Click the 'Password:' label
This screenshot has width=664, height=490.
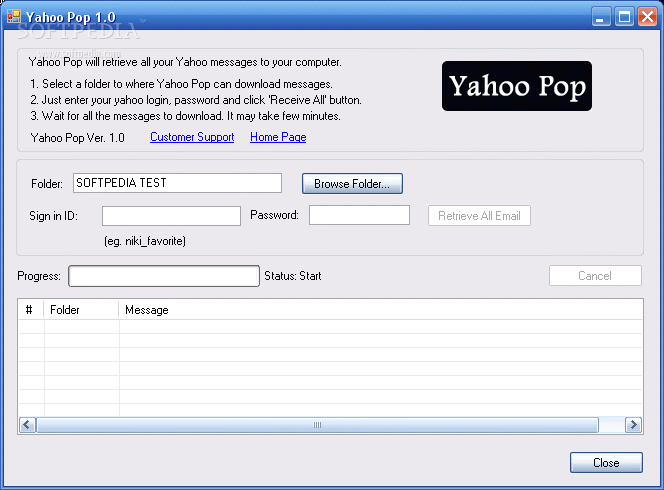pos(274,215)
